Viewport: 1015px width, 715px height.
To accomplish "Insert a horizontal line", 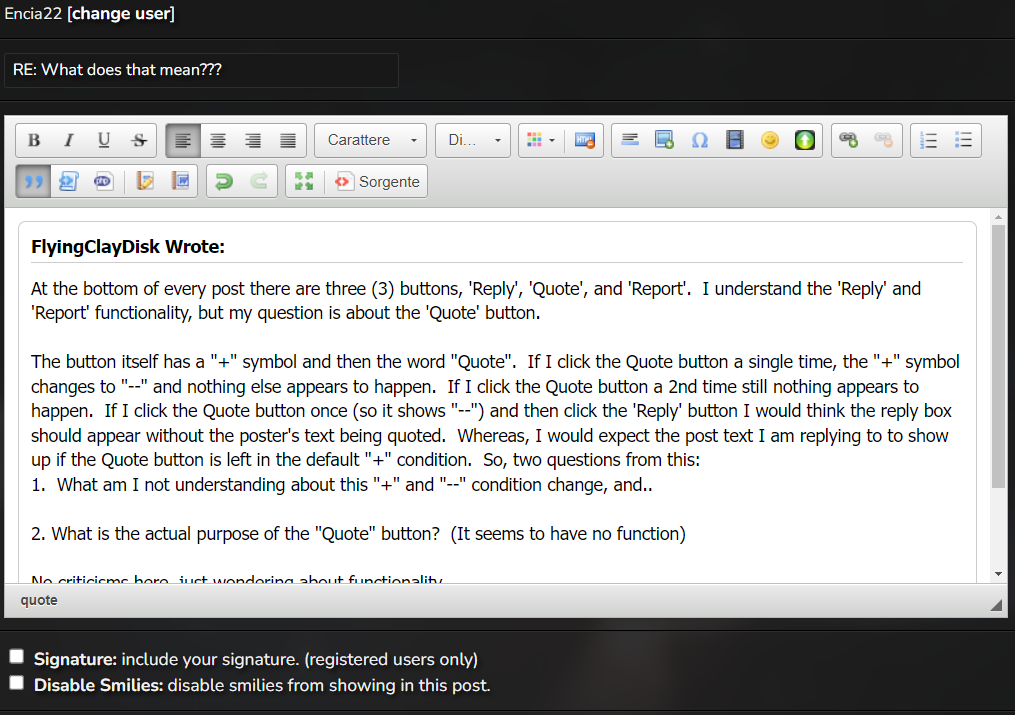I will point(630,140).
